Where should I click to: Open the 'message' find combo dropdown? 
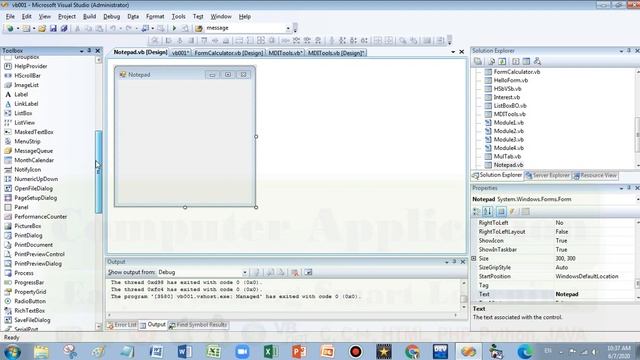(288, 28)
